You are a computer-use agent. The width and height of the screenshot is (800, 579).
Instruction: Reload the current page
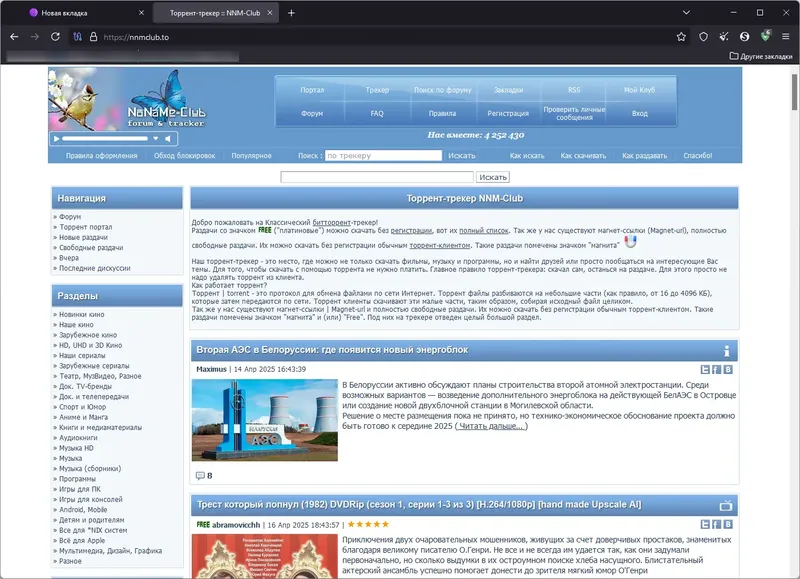pos(55,37)
